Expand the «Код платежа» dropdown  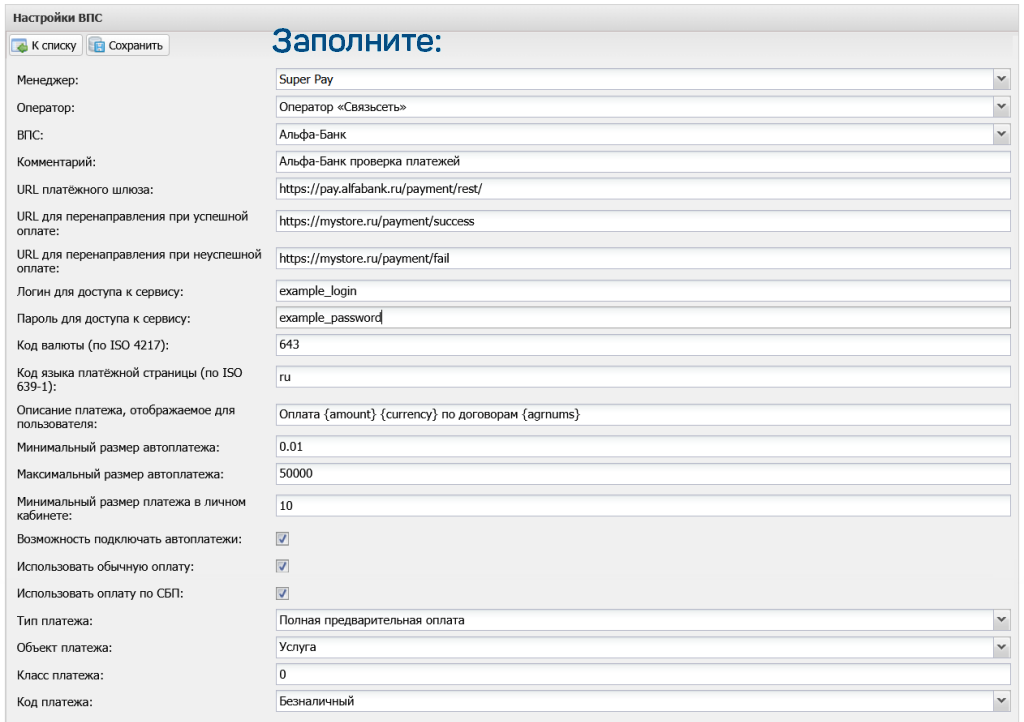click(1002, 701)
